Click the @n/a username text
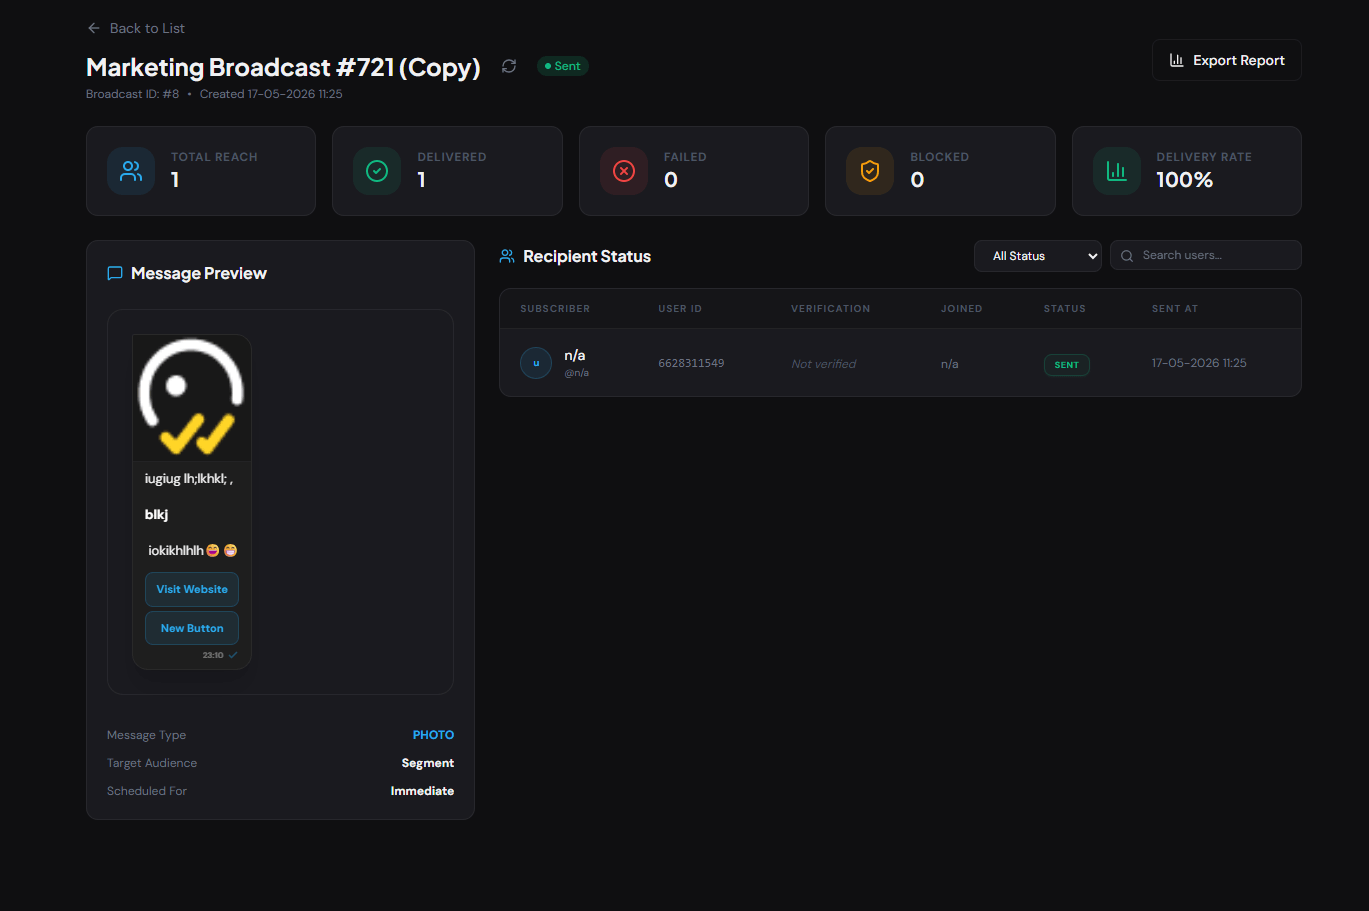Screen dimensions: 1369x911 (577, 373)
